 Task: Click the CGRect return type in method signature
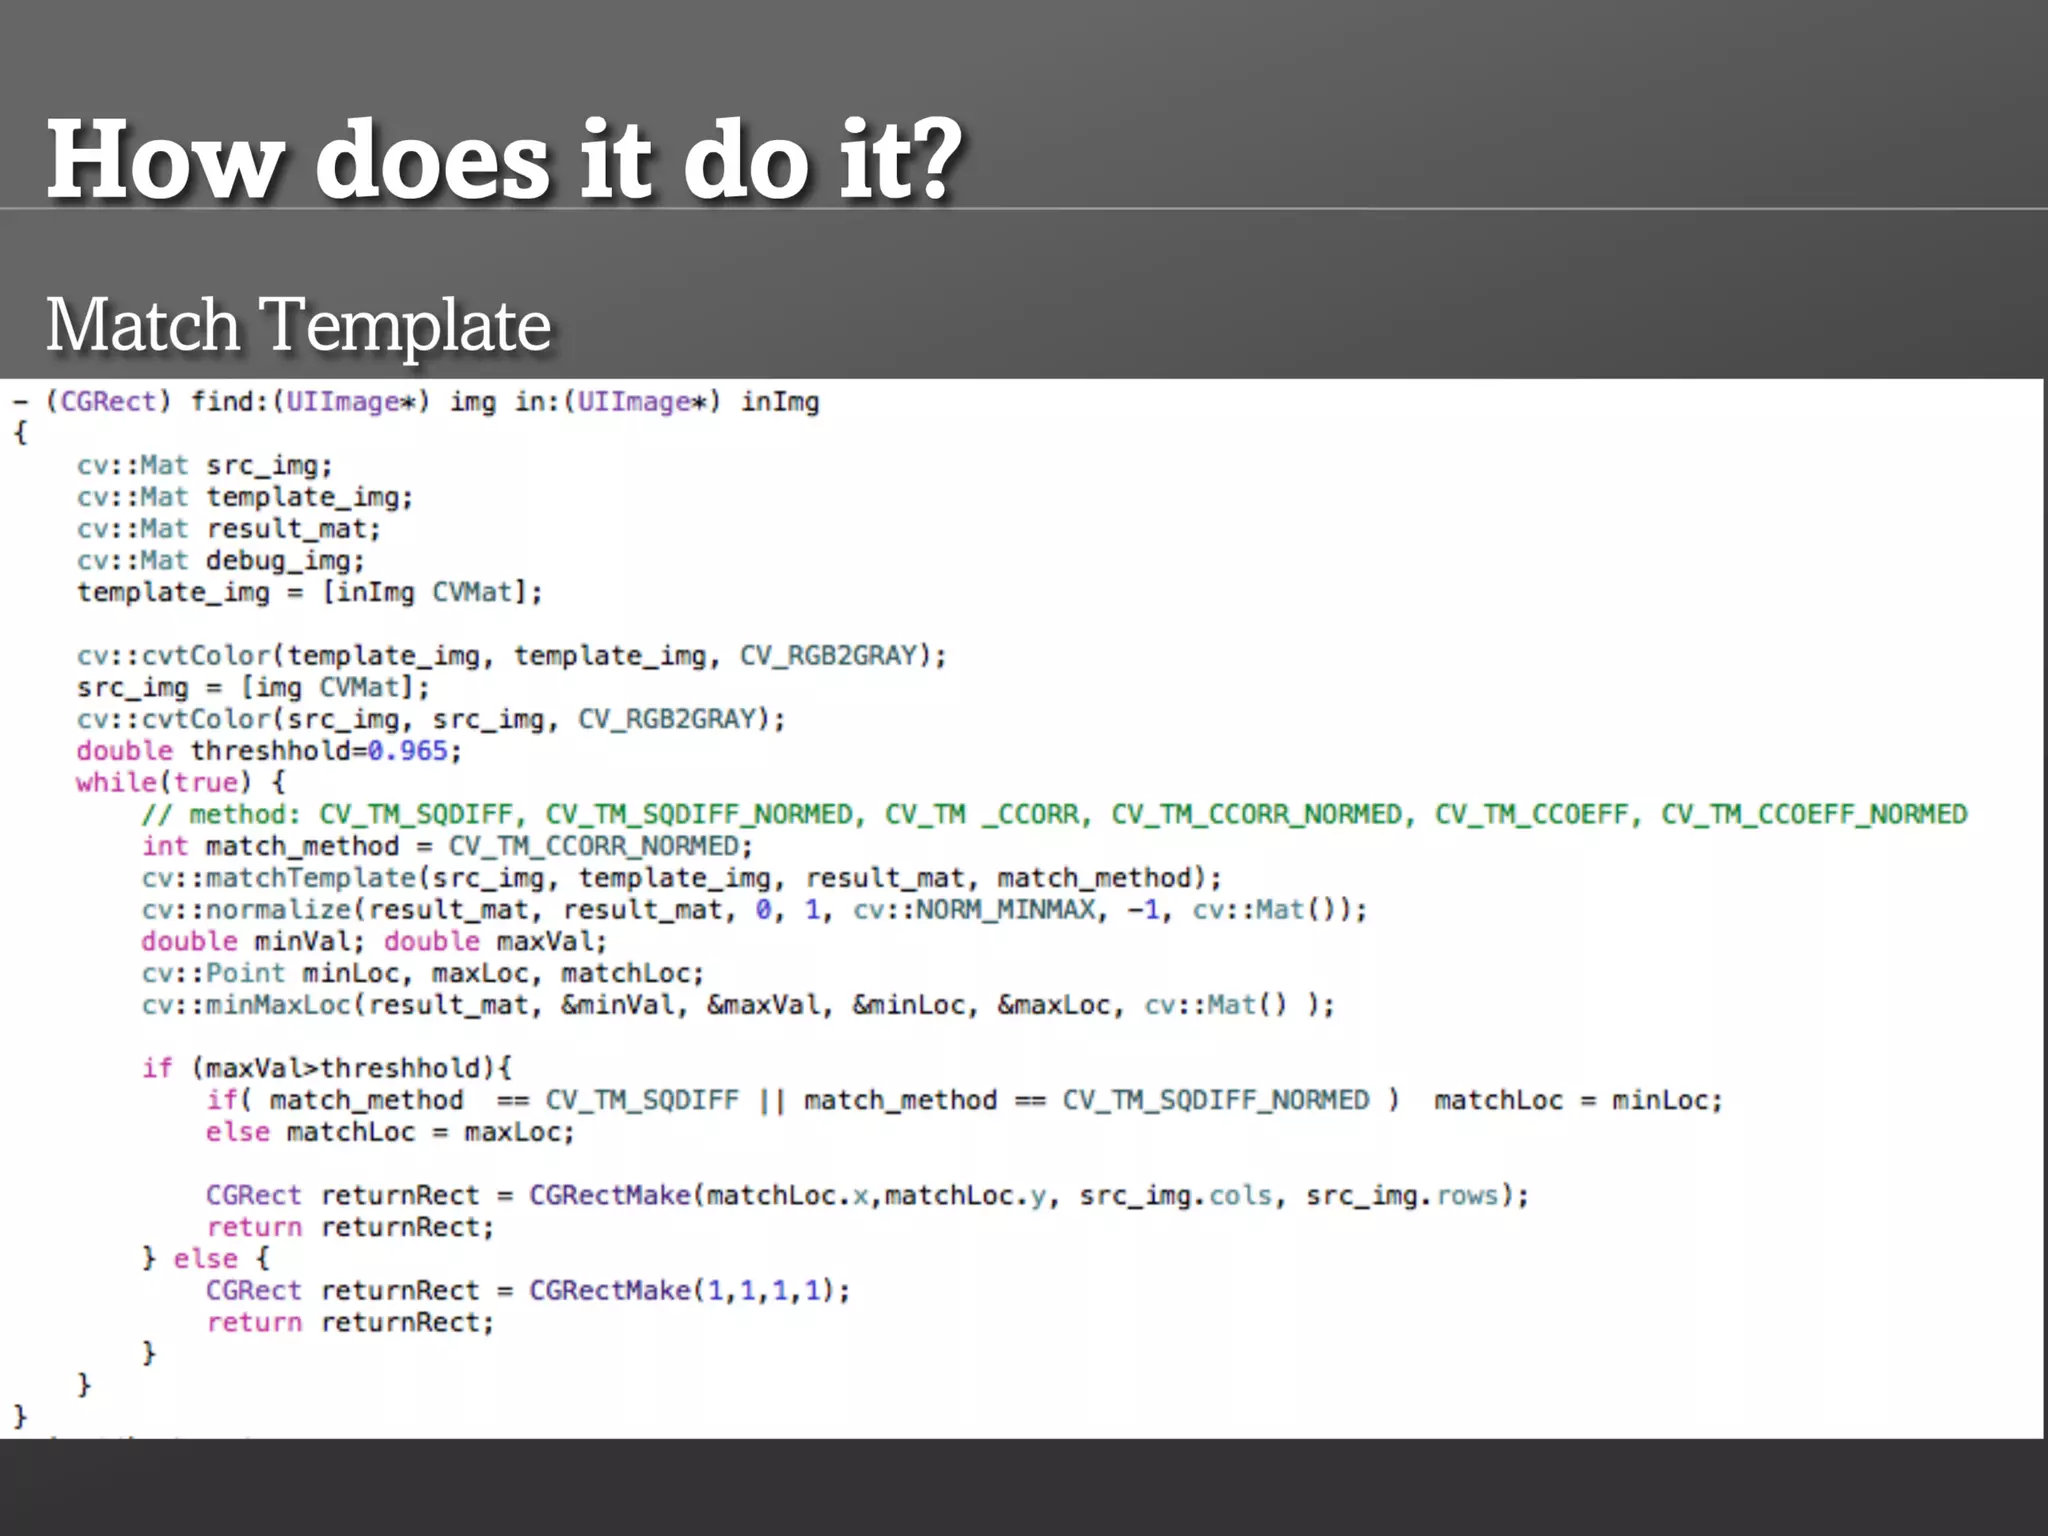coord(108,402)
